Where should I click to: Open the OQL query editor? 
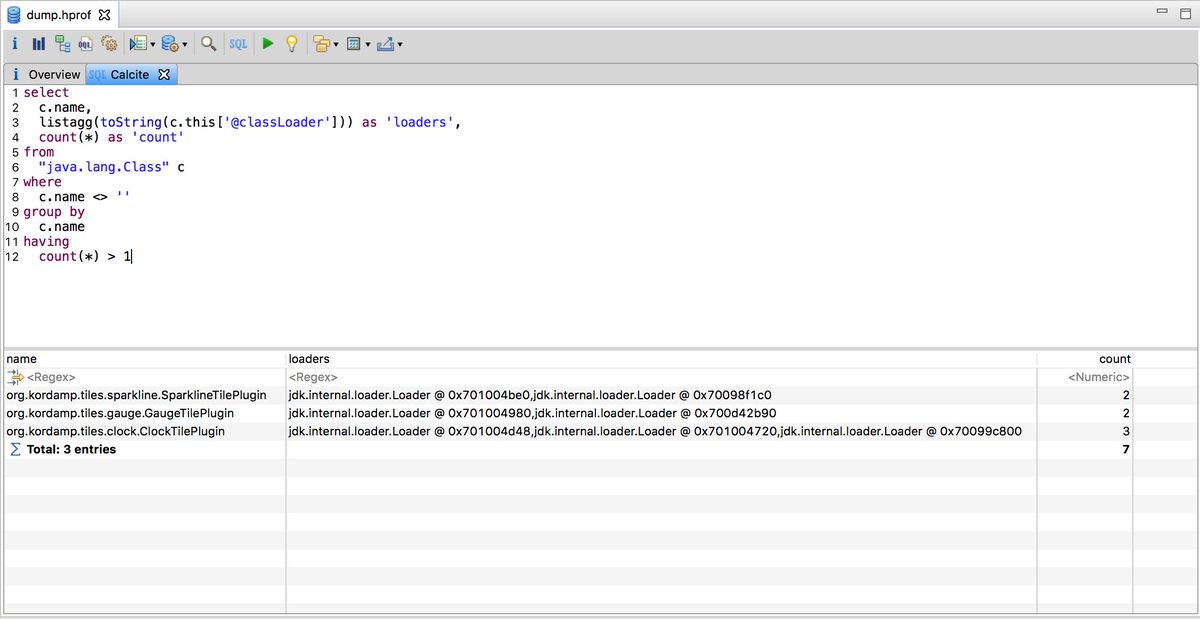pyautogui.click(x=86, y=44)
